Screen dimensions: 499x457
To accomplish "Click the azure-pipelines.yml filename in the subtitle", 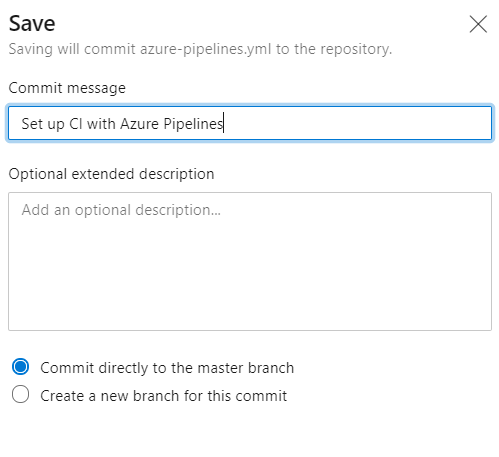I will pos(206,49).
